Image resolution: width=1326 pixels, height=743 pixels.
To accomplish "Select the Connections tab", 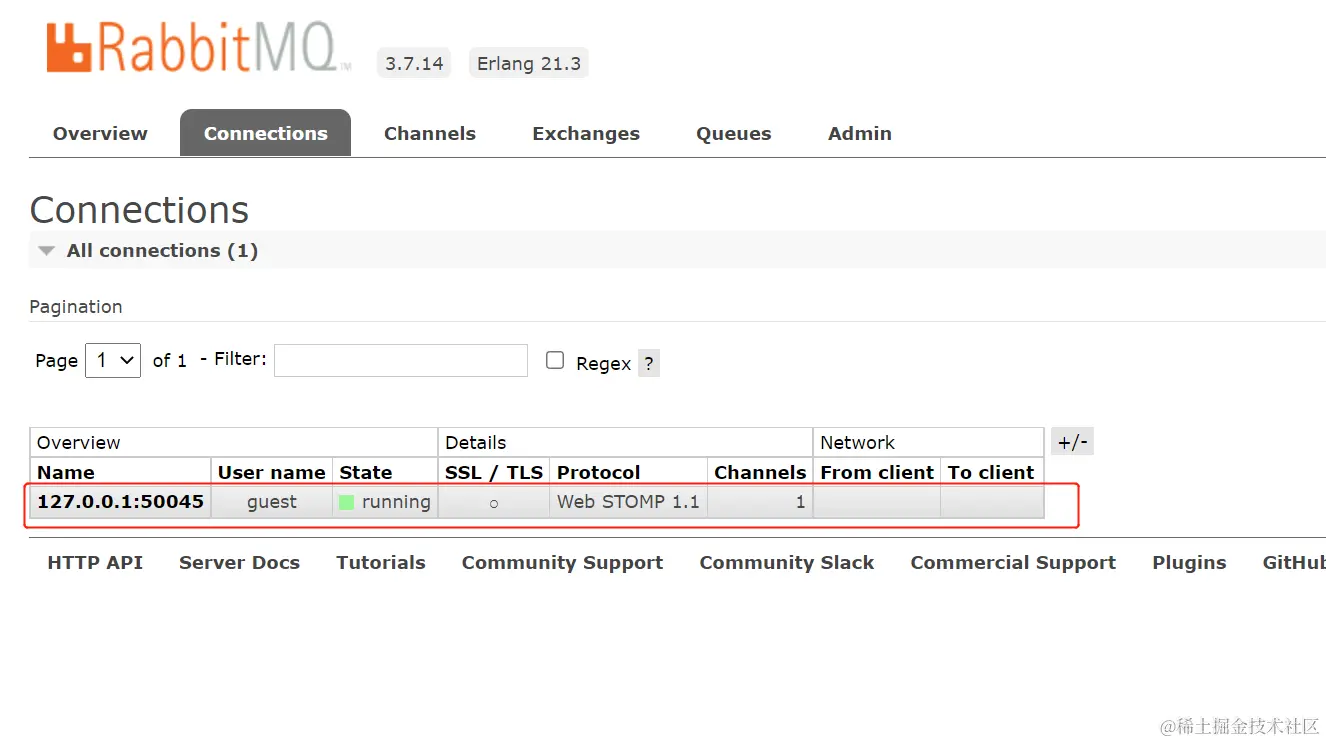I will (265, 133).
